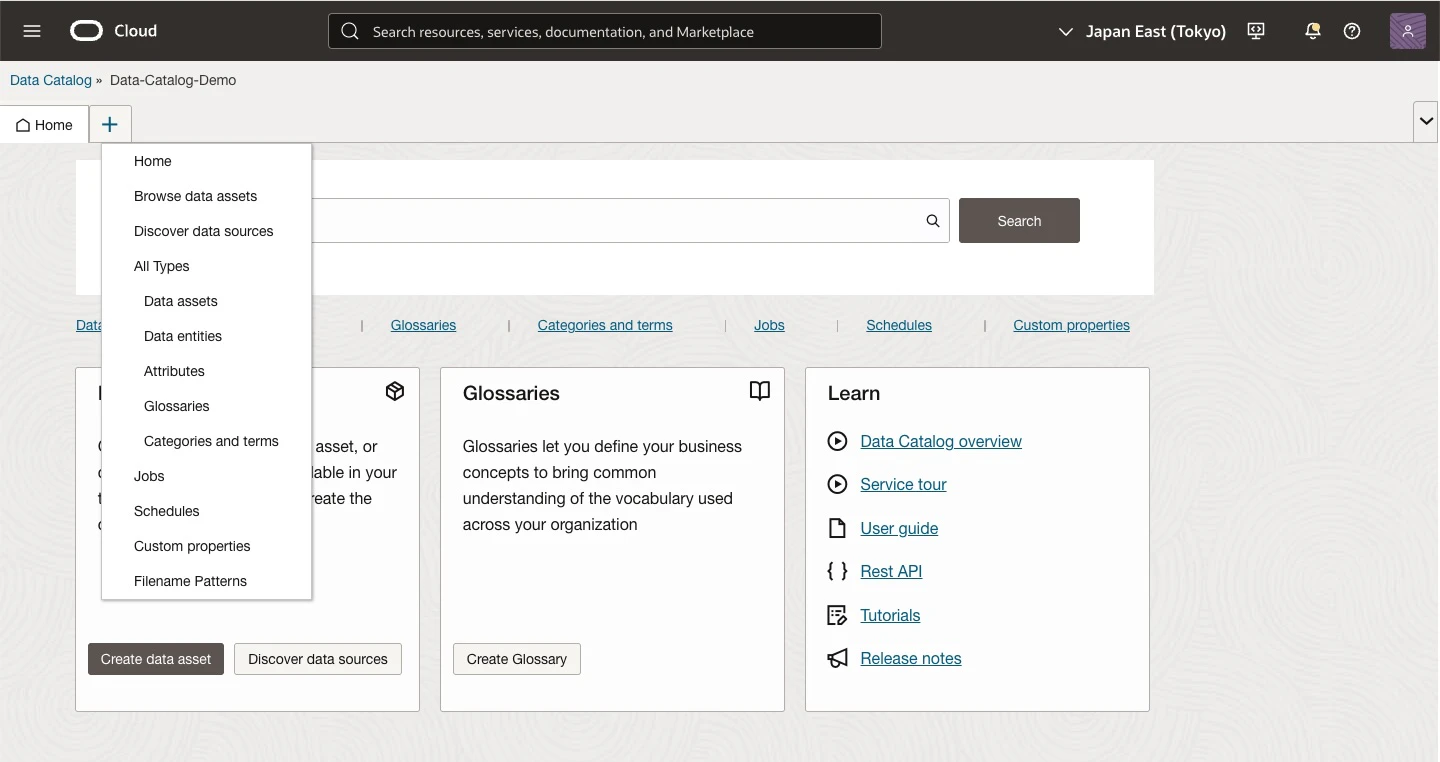Viewport: 1440px width, 762px height.
Task: Pick Glossaries from the dropdown menu
Action: click(206, 406)
